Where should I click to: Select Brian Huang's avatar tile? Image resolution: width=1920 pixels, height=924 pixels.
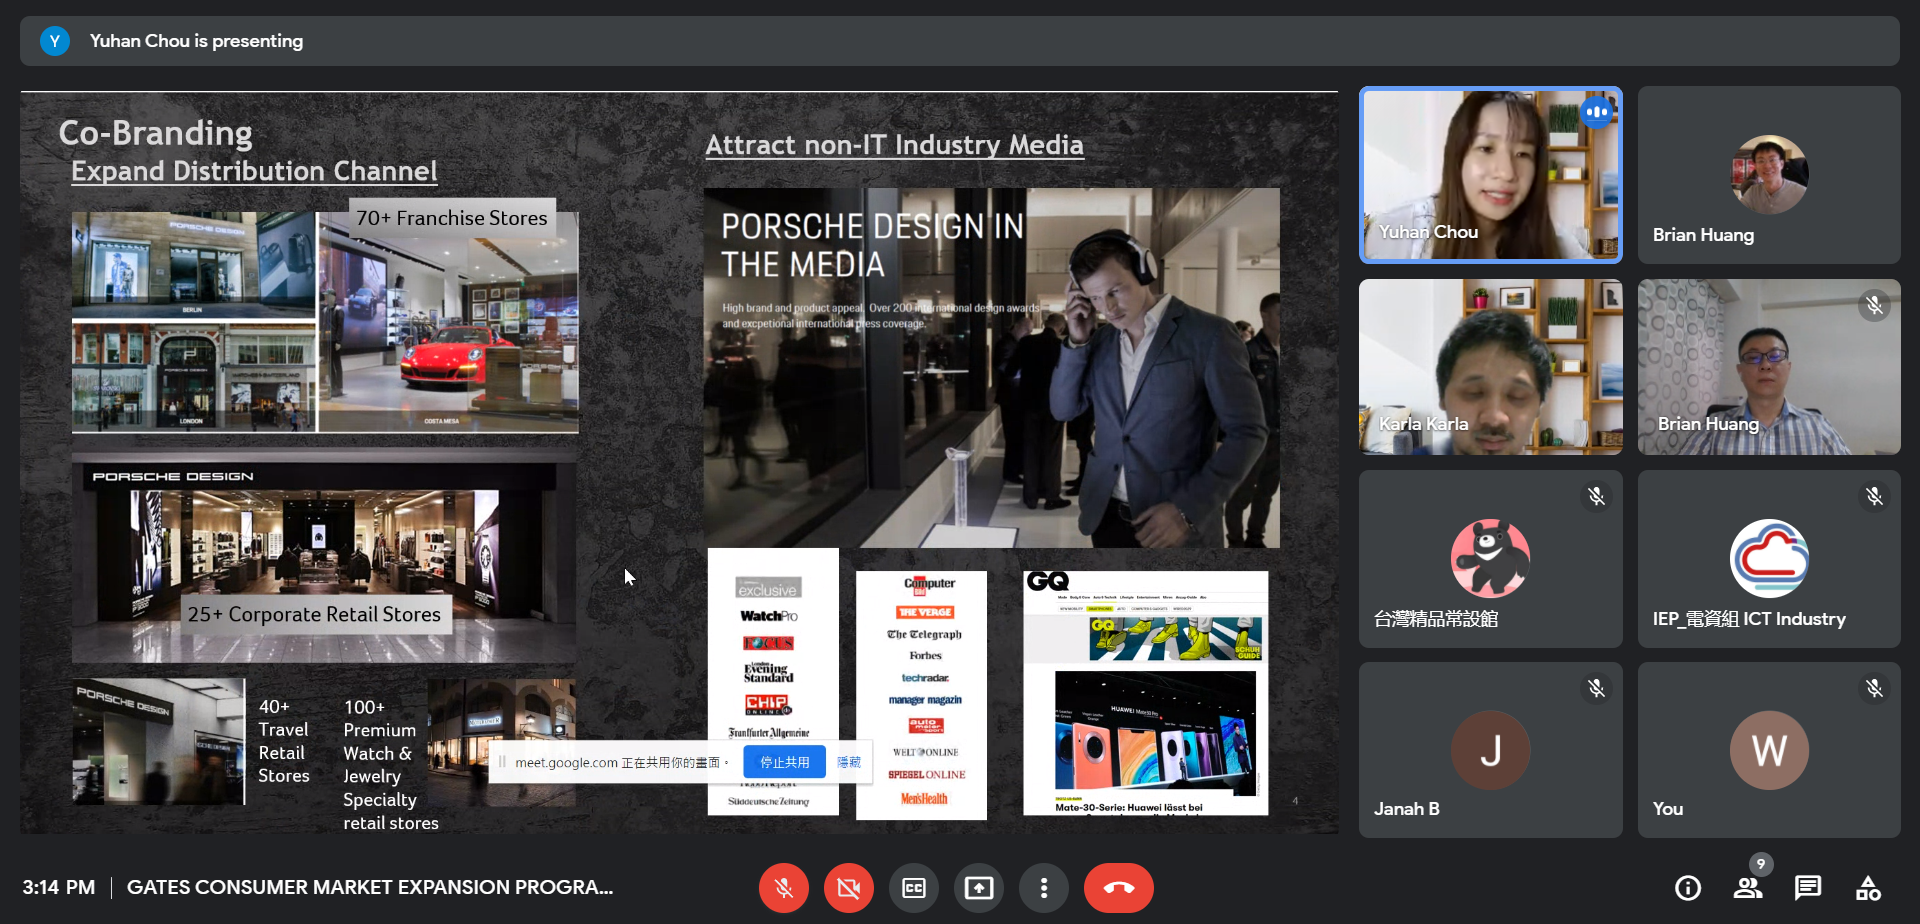click(1769, 175)
